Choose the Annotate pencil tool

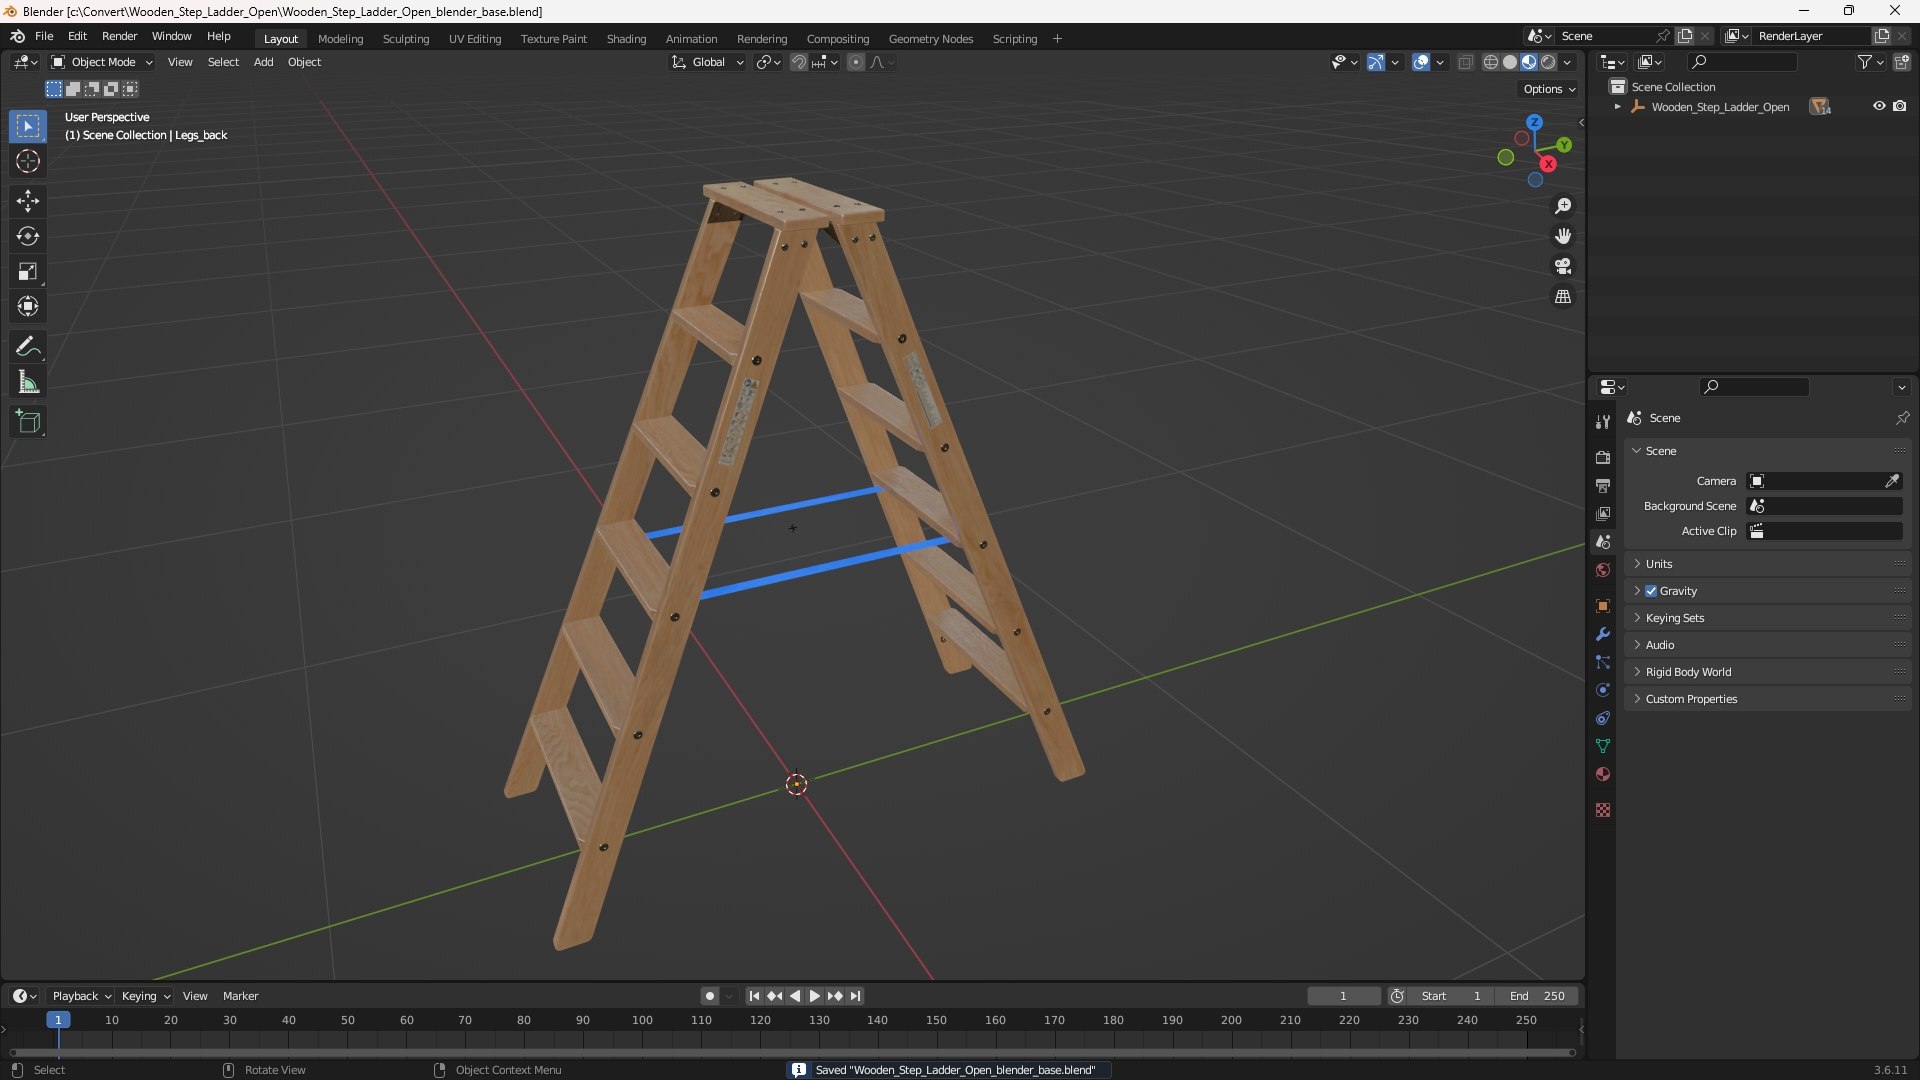(x=28, y=347)
